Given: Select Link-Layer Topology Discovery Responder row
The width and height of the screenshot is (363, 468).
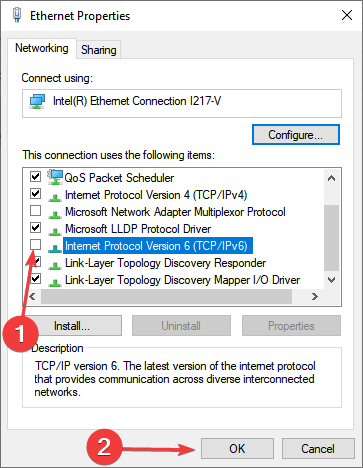Looking at the screenshot, I should point(165,263).
